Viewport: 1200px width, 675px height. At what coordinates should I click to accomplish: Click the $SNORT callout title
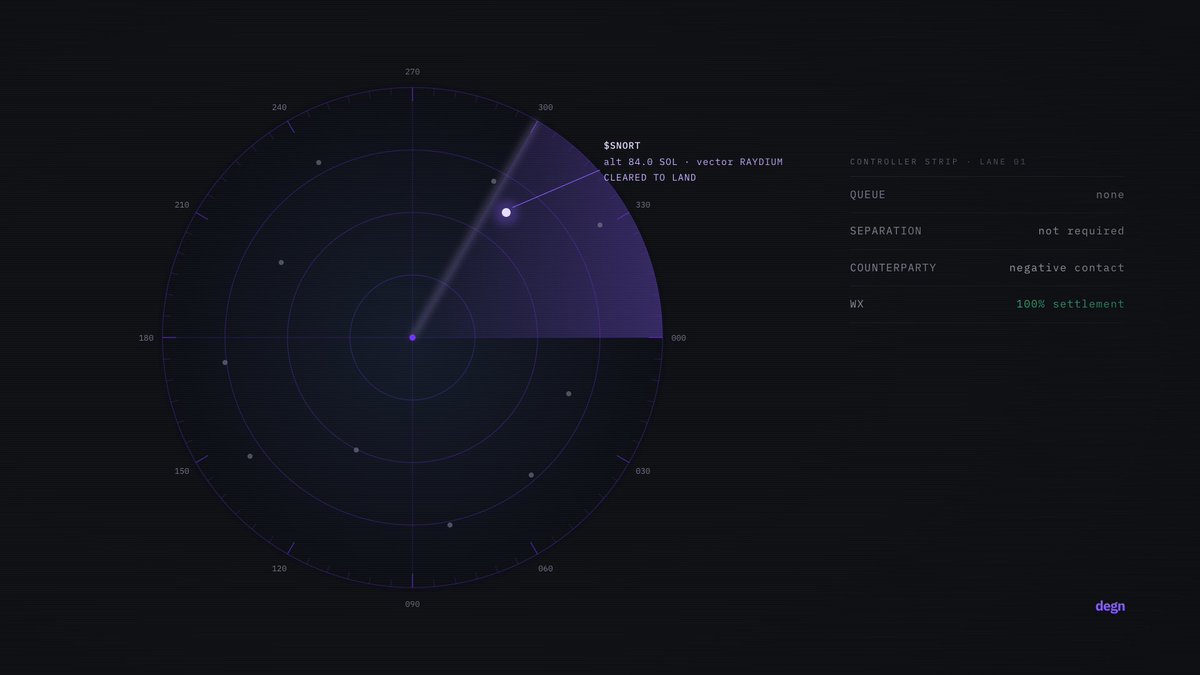coord(622,146)
